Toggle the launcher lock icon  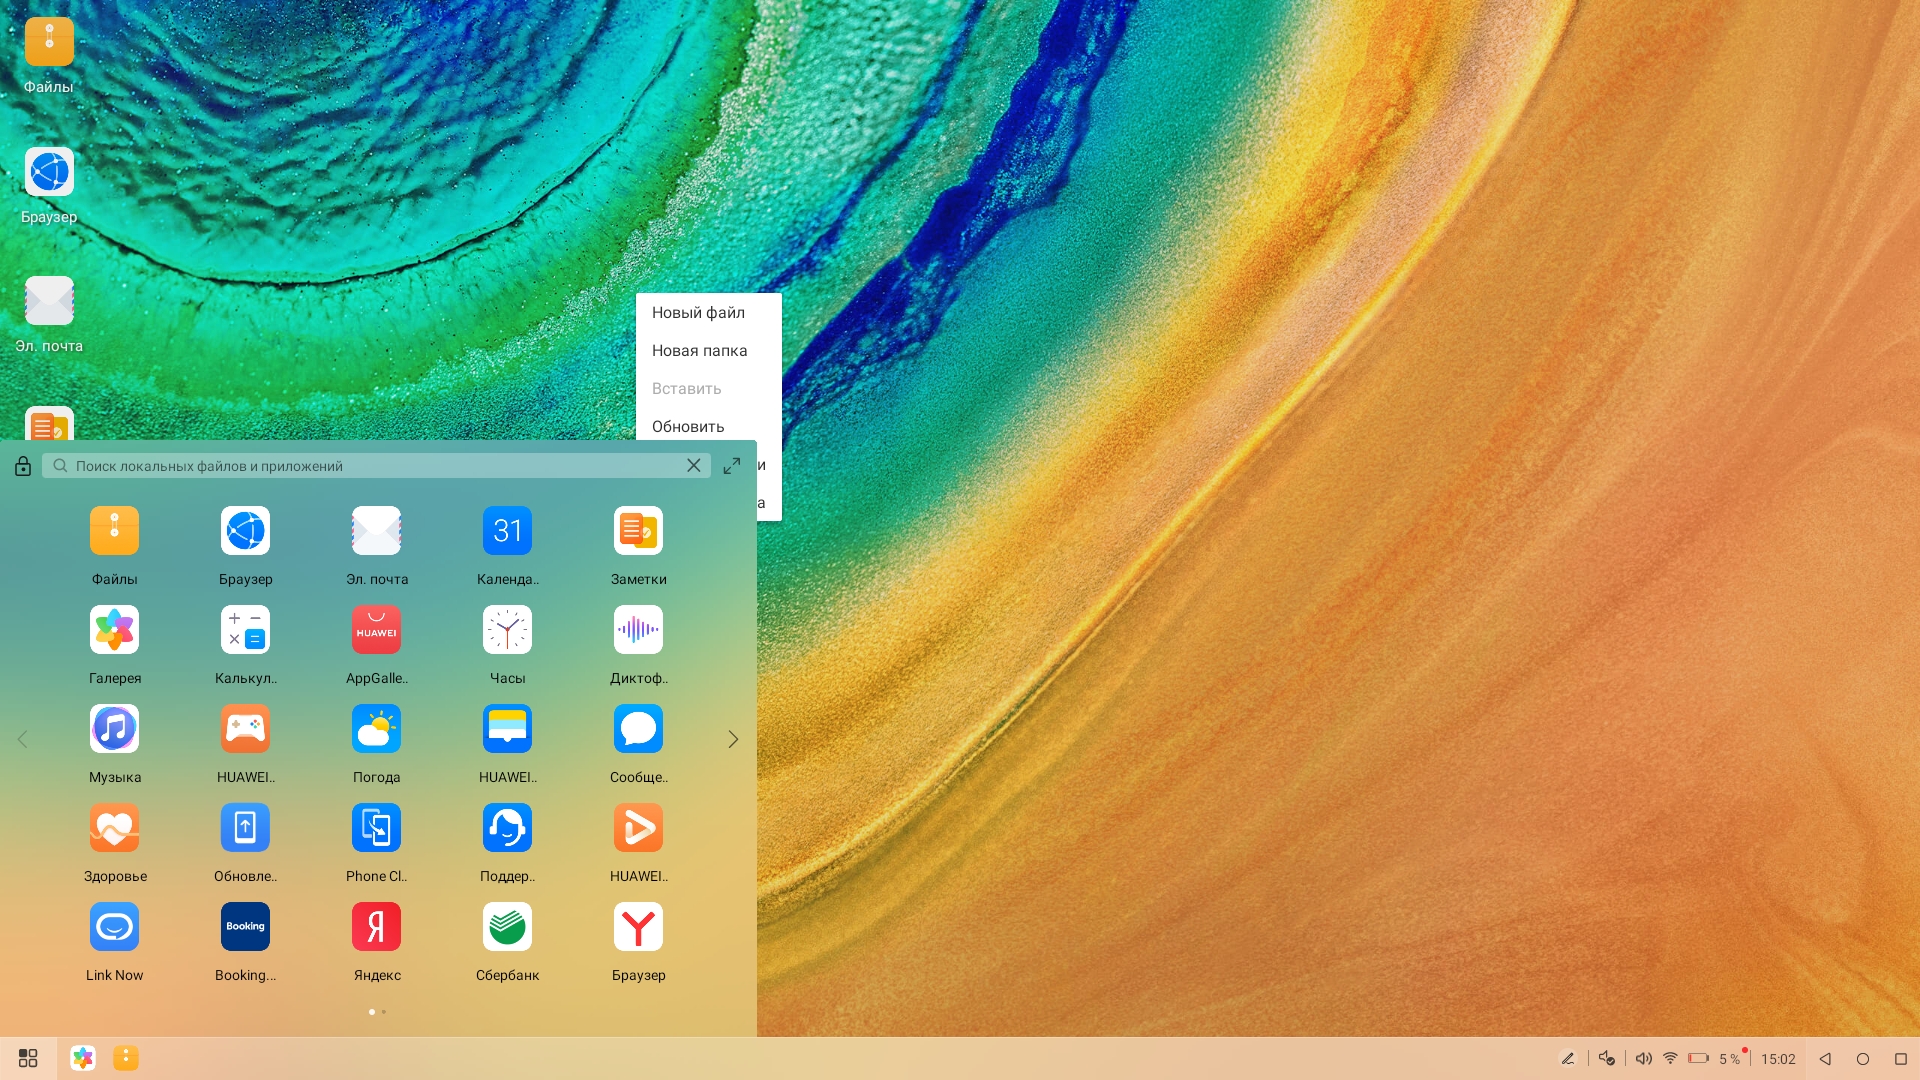click(x=23, y=466)
